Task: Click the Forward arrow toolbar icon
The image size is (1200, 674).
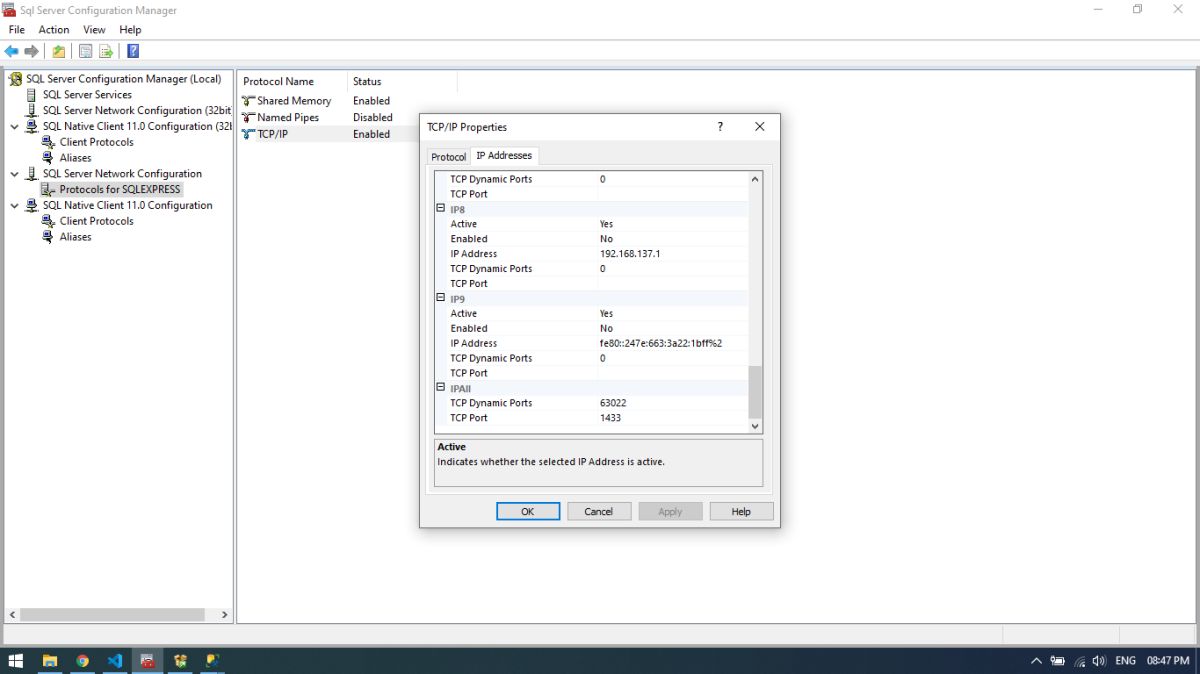Action: [x=32, y=51]
